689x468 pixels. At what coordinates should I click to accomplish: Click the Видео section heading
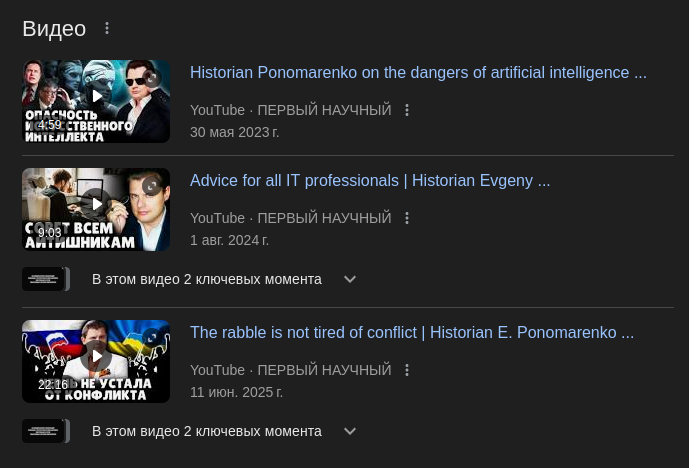point(54,29)
